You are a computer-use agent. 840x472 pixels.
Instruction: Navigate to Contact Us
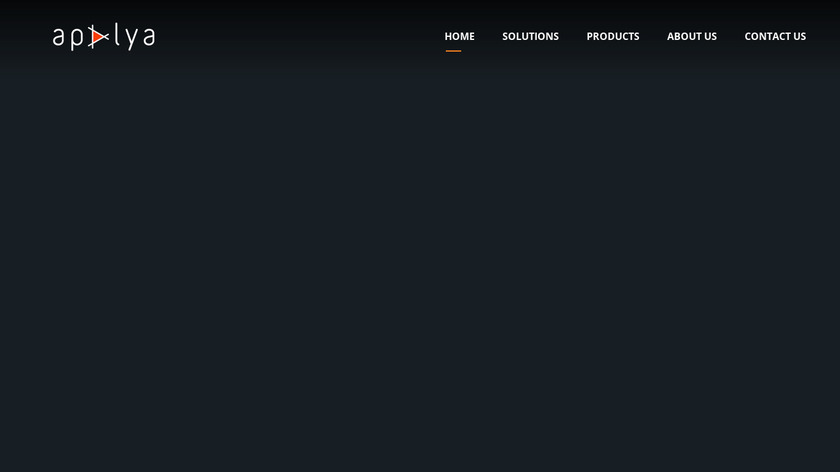coord(775,36)
